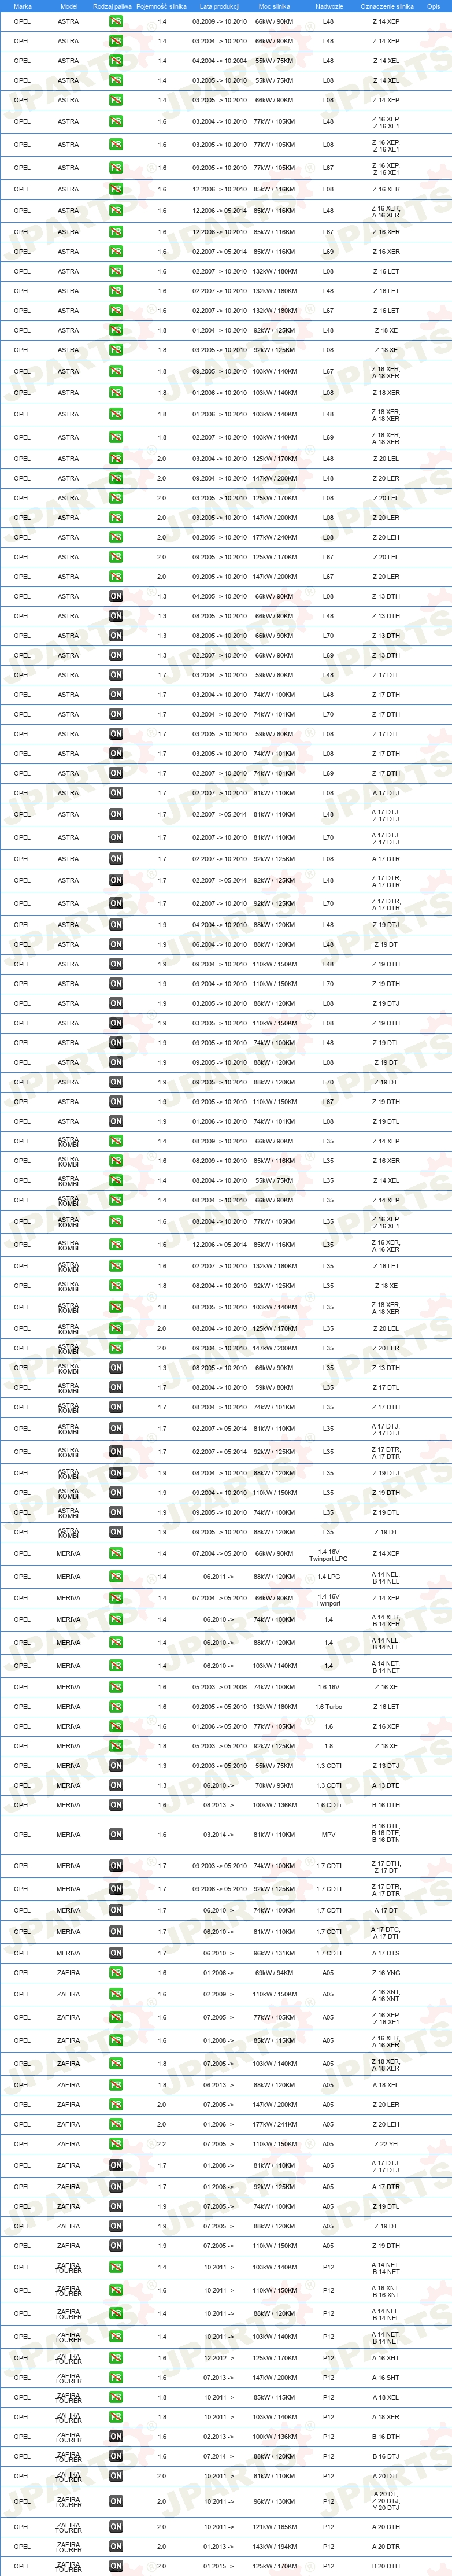The width and height of the screenshot is (452, 2576).
Task: Click engine code B 20 DTH
Action: [x=386, y=2566]
